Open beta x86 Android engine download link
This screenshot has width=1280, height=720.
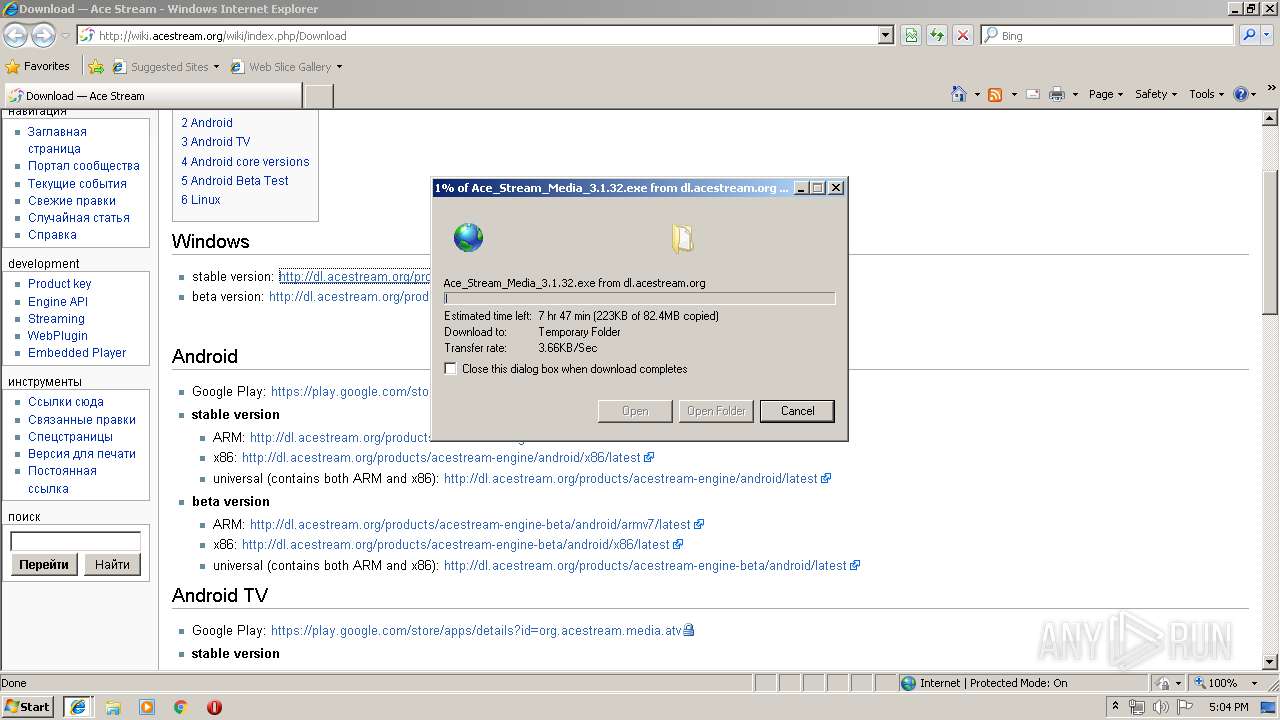coord(456,545)
